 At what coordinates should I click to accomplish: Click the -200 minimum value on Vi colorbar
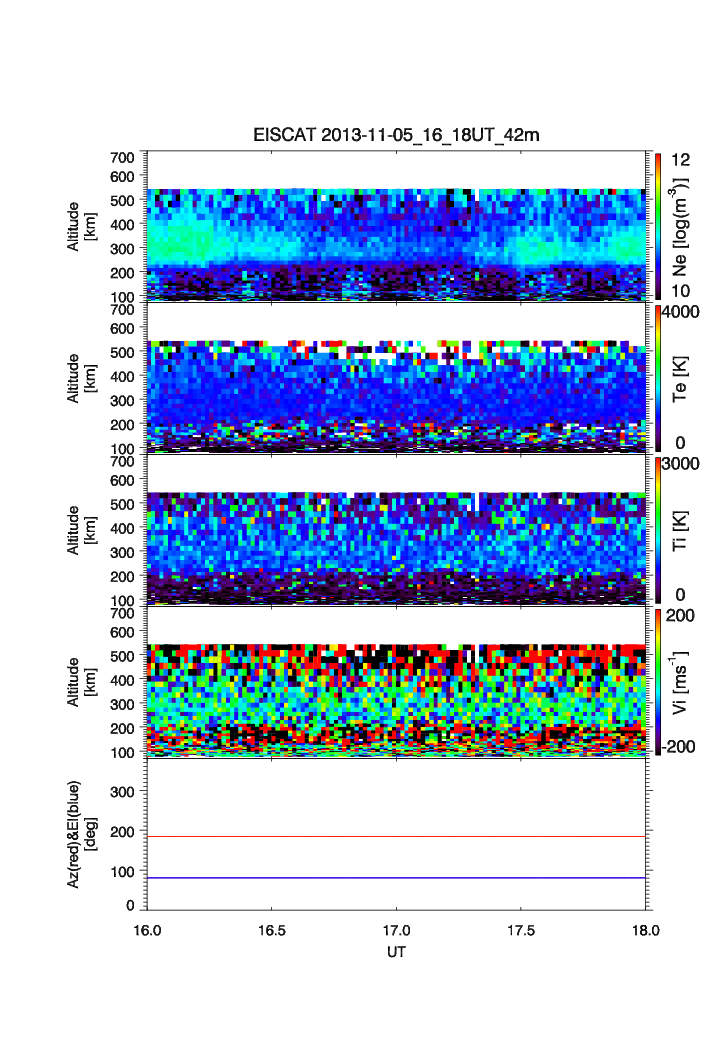pos(678,746)
